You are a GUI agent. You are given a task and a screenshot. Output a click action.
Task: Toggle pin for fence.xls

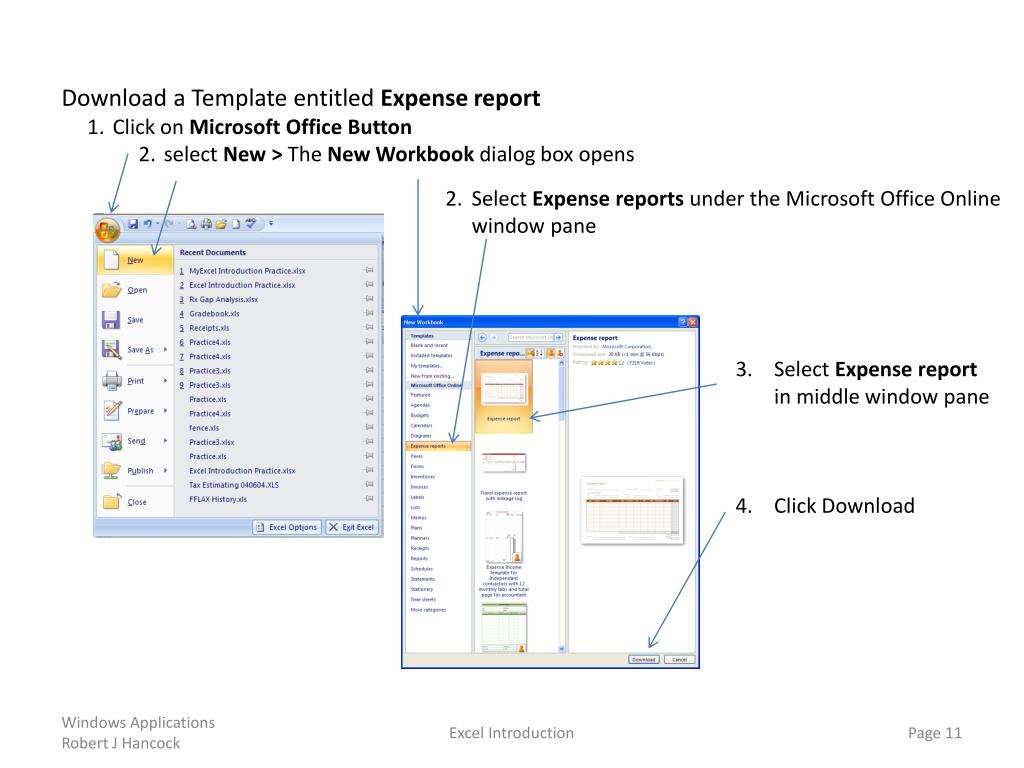tap(369, 427)
